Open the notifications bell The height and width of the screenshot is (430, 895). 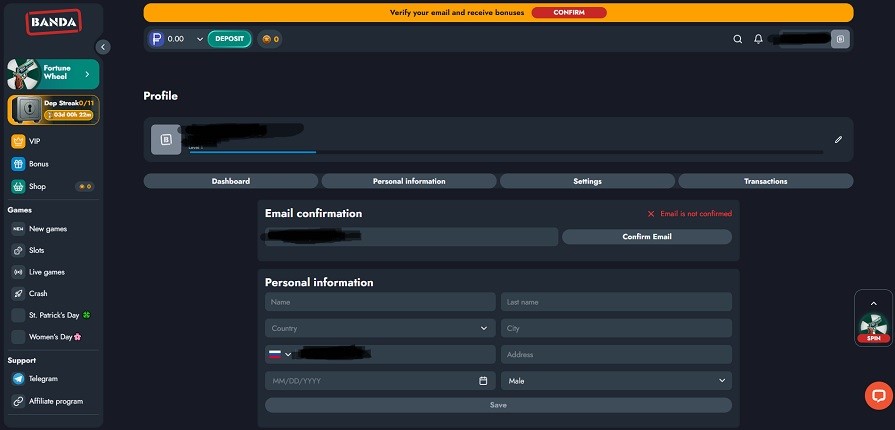758,39
